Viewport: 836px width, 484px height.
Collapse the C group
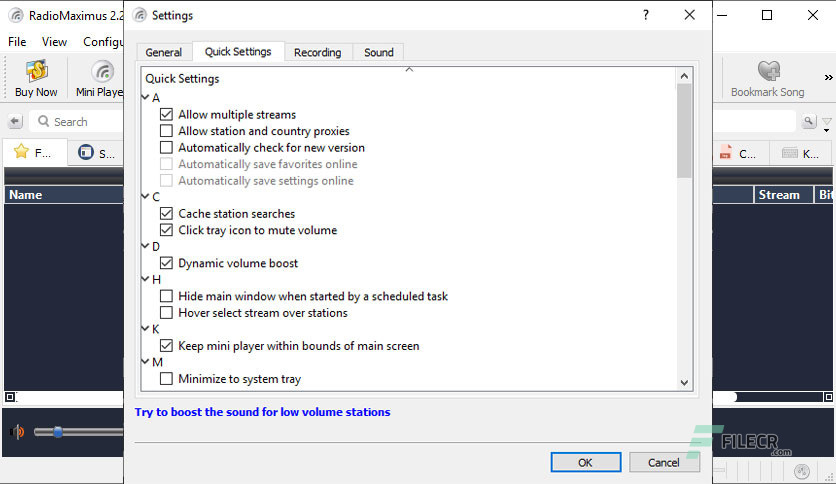(x=145, y=197)
